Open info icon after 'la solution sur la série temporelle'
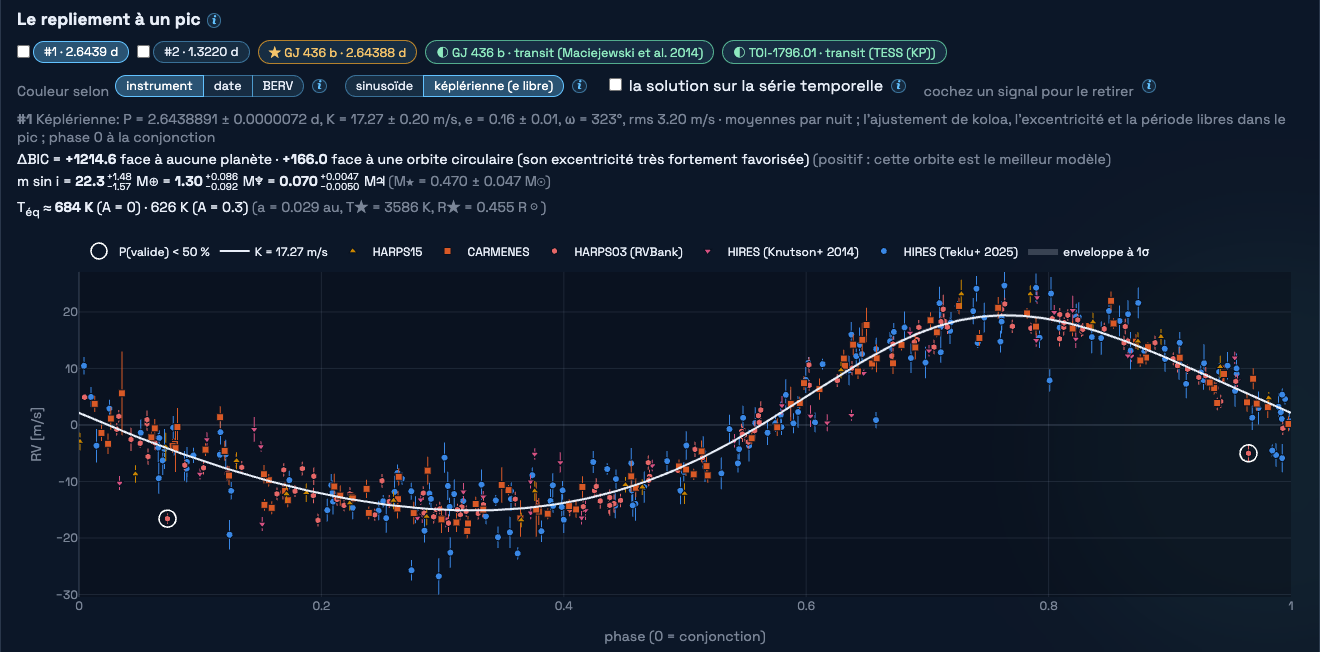 898,86
